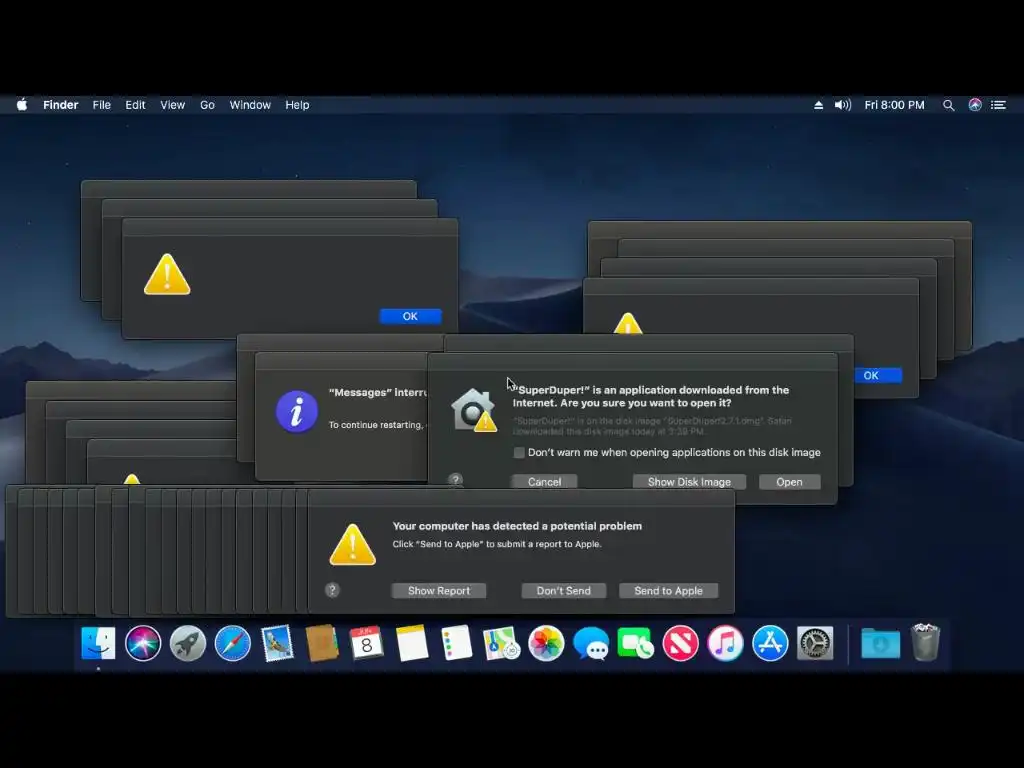
Task: Open Launchpad rocket icon in dock
Action: click(x=188, y=643)
